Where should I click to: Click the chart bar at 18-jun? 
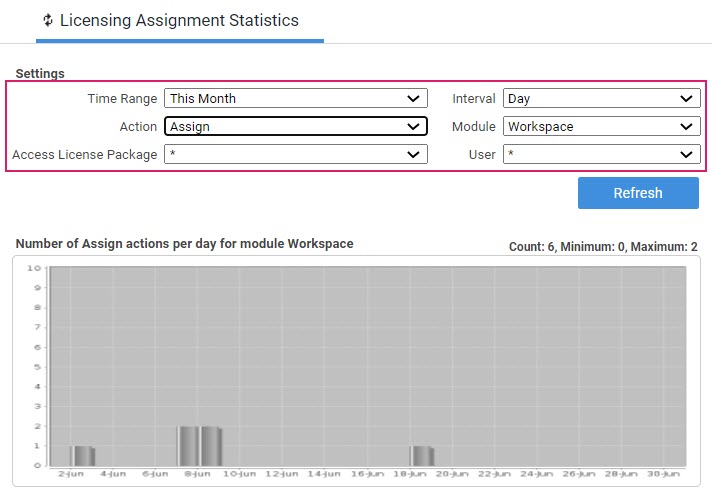click(x=422, y=456)
